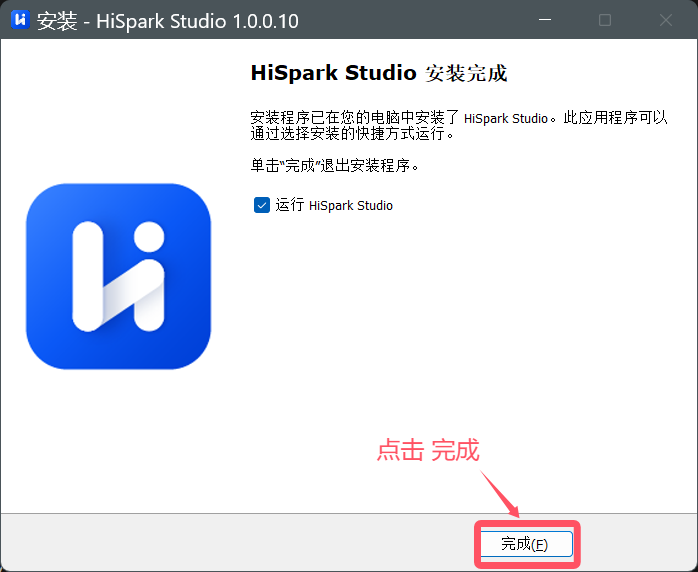Screen dimensions: 698x572
Task: Click the heading HiSpark Studio 安装完成
Action: click(x=379, y=73)
